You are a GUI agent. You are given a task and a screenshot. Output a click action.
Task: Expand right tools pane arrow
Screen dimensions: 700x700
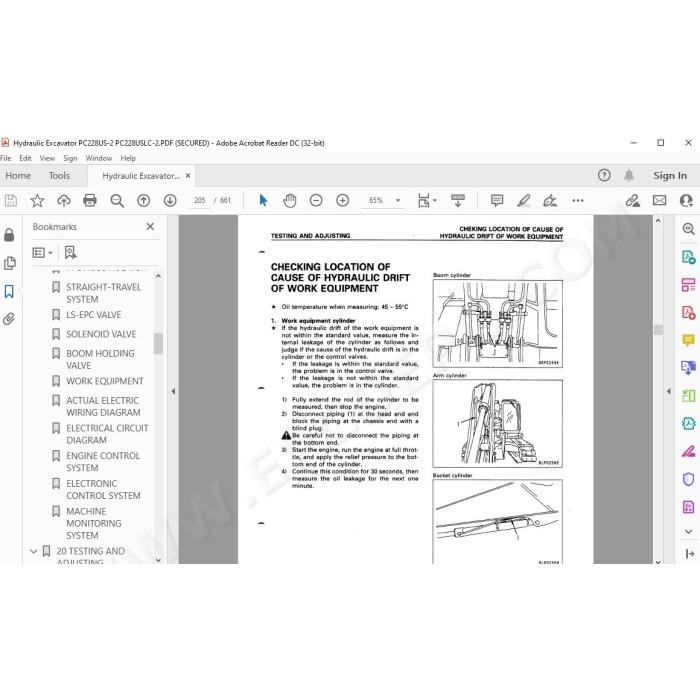pyautogui.click(x=668, y=391)
